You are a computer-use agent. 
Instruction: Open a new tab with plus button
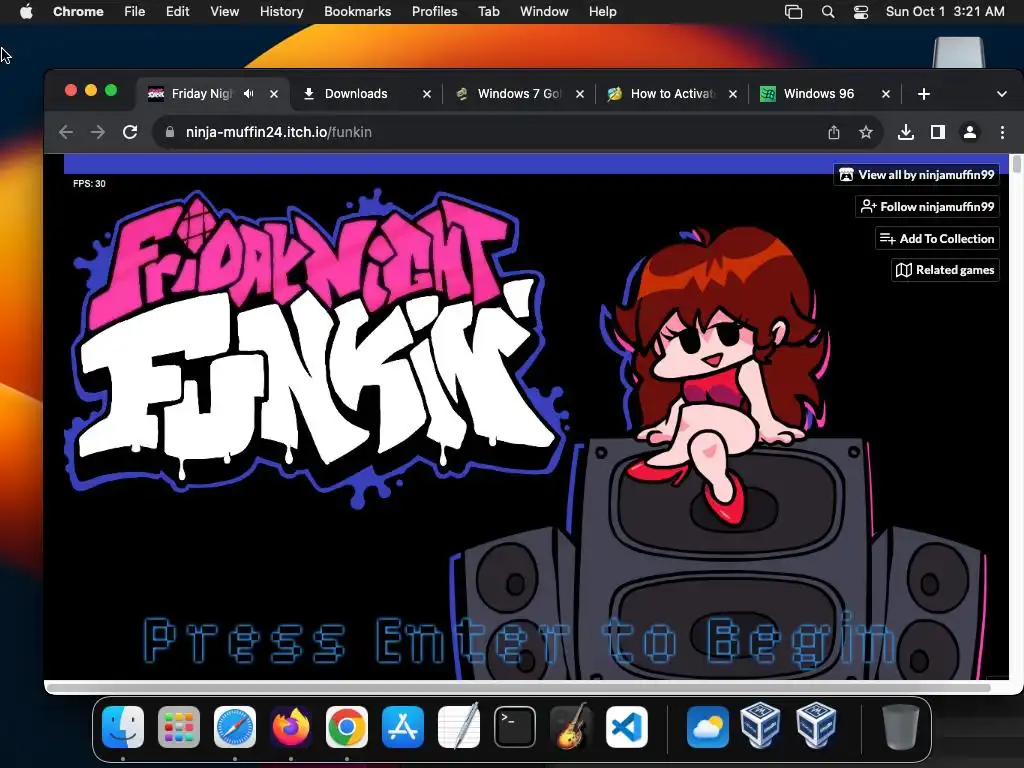[923, 94]
